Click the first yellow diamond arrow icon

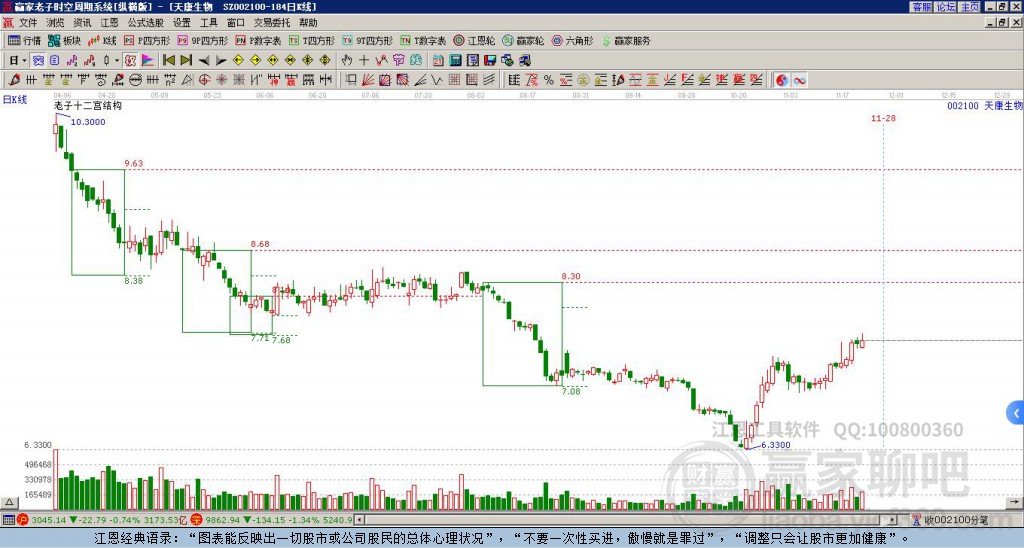click(x=238, y=60)
